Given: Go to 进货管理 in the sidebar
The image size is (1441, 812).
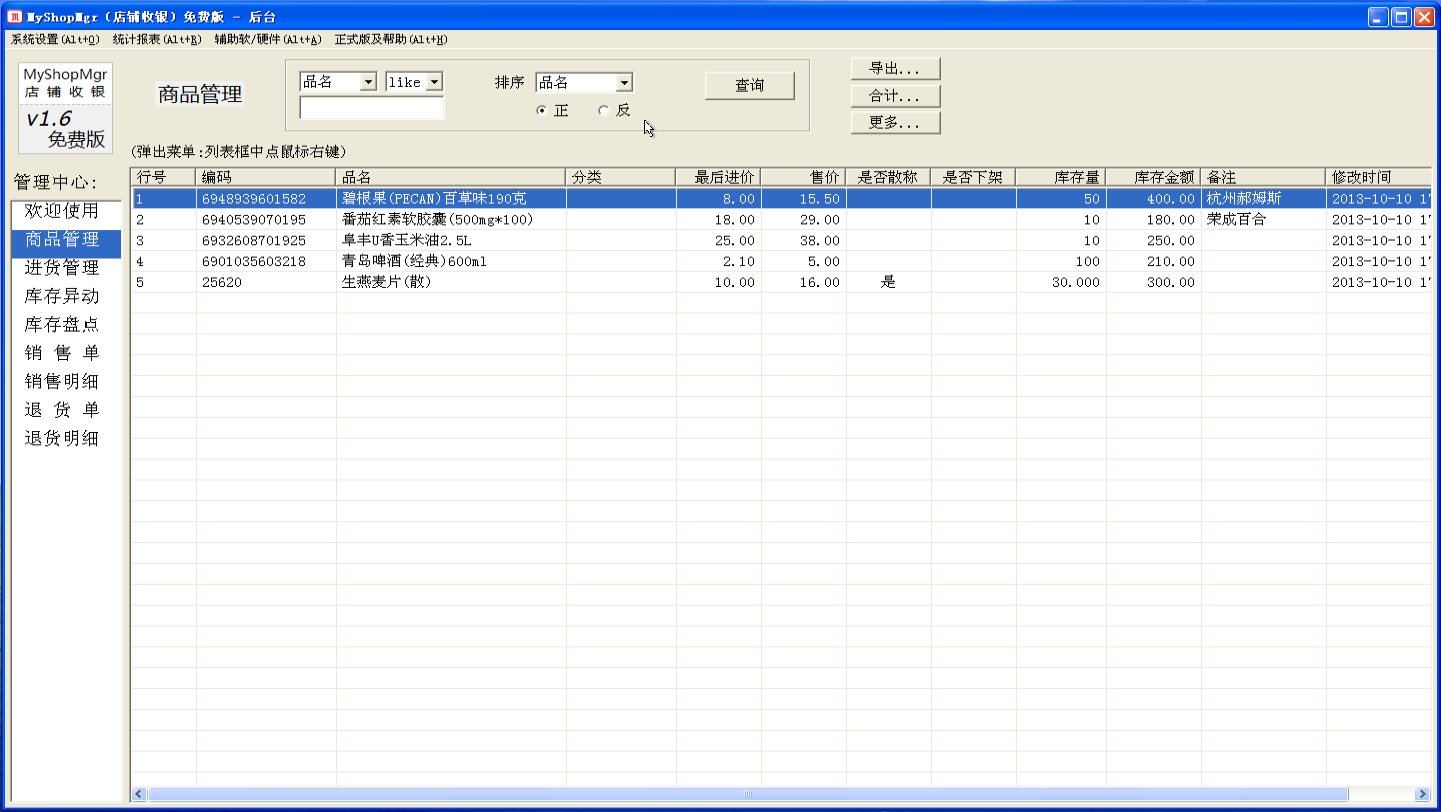Looking at the screenshot, I should (62, 268).
